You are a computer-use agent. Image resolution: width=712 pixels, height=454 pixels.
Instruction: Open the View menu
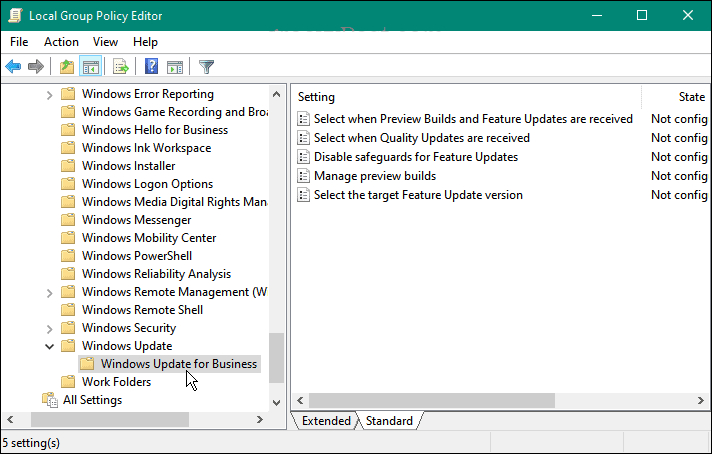point(105,42)
